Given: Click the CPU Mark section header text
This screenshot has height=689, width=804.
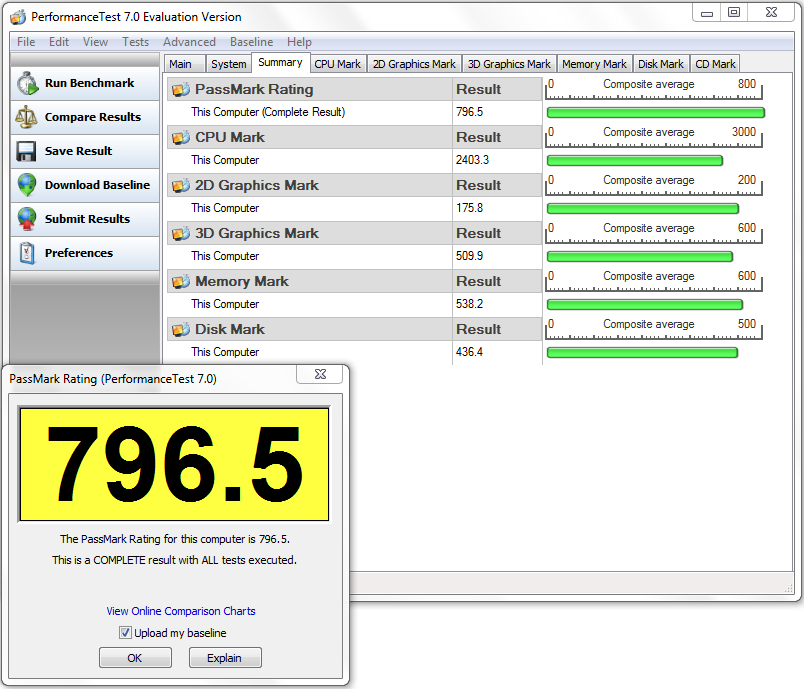Looking at the screenshot, I should point(230,137).
